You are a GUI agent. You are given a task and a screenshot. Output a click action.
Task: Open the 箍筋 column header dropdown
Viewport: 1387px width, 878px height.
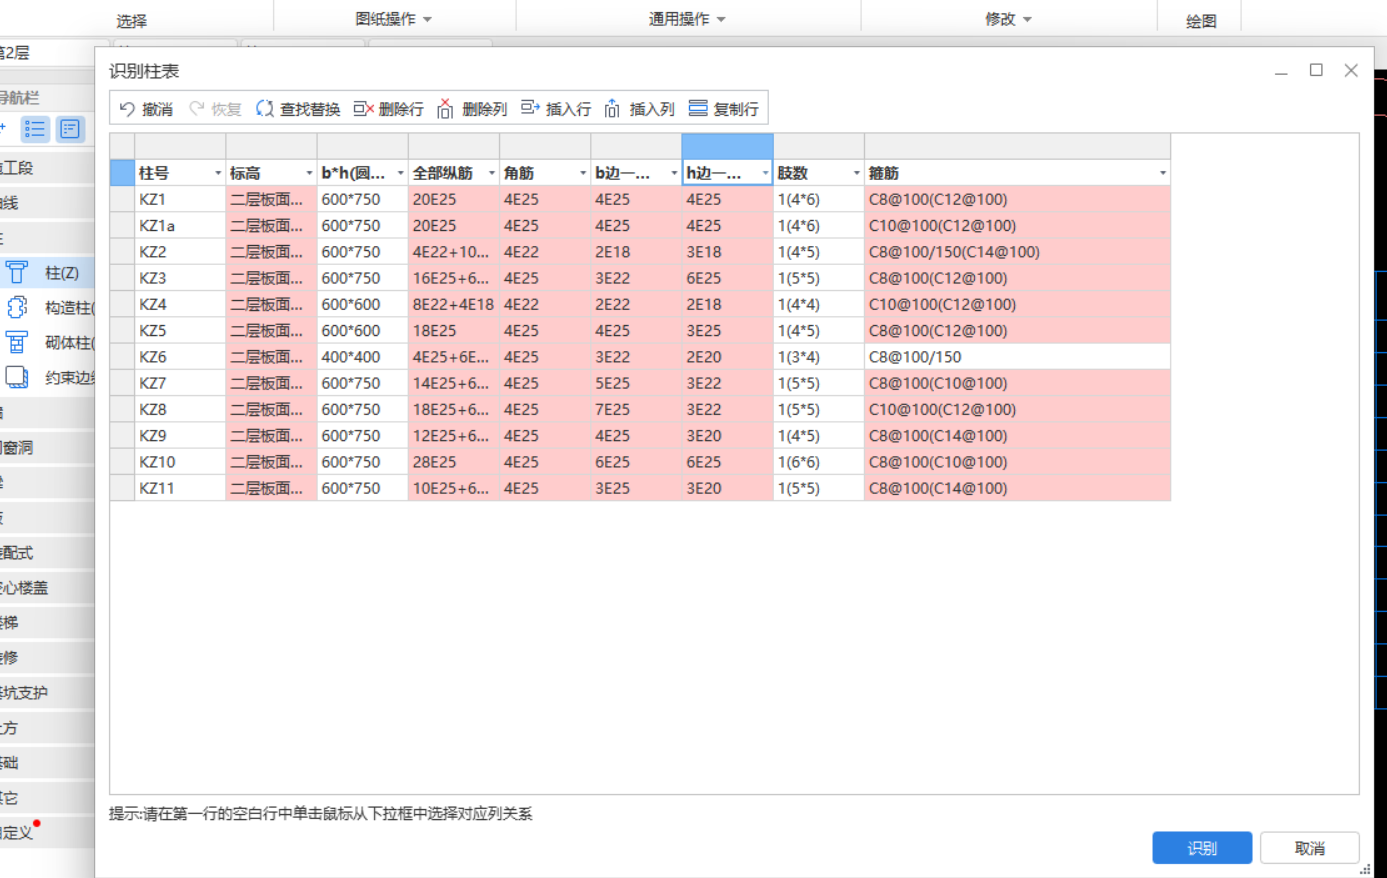tap(1163, 174)
